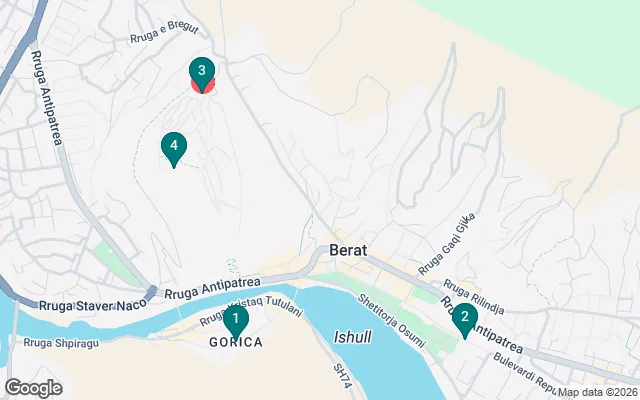Click the Google logo
Screen dimensions: 640x400
pos(33,388)
